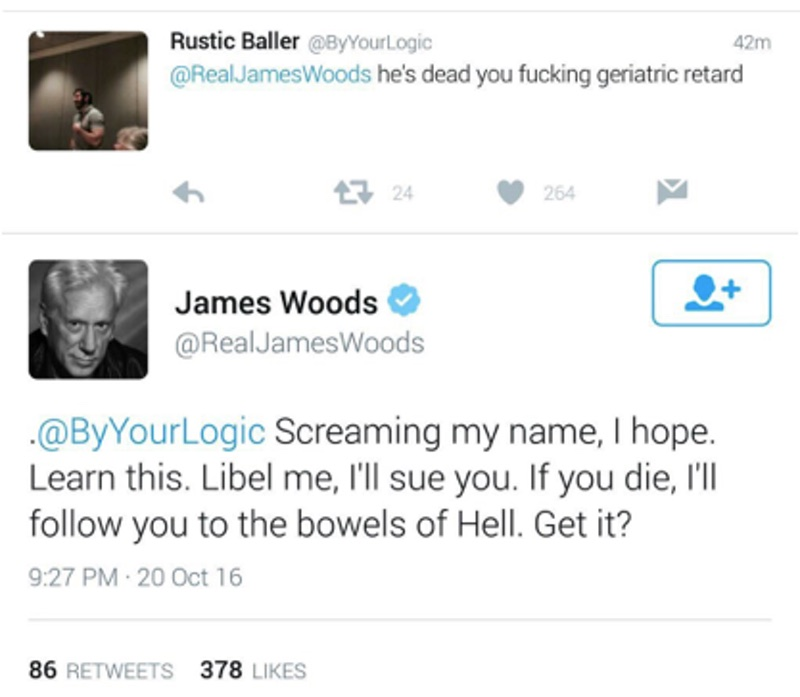Image resolution: width=800 pixels, height=697 pixels.
Task: Click the @RealJamesWoods handle under name
Action: tap(299, 343)
